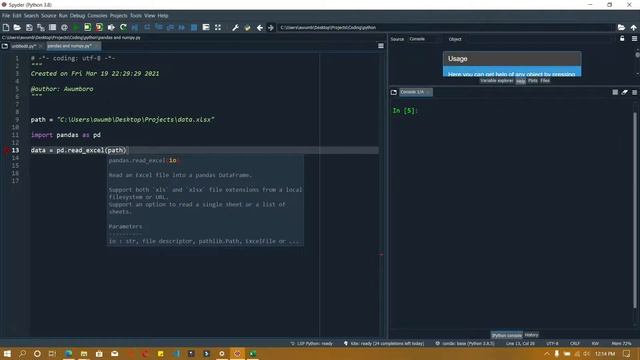
Task: Clear console variables with eraser icon
Action: pyautogui.click(x=624, y=92)
